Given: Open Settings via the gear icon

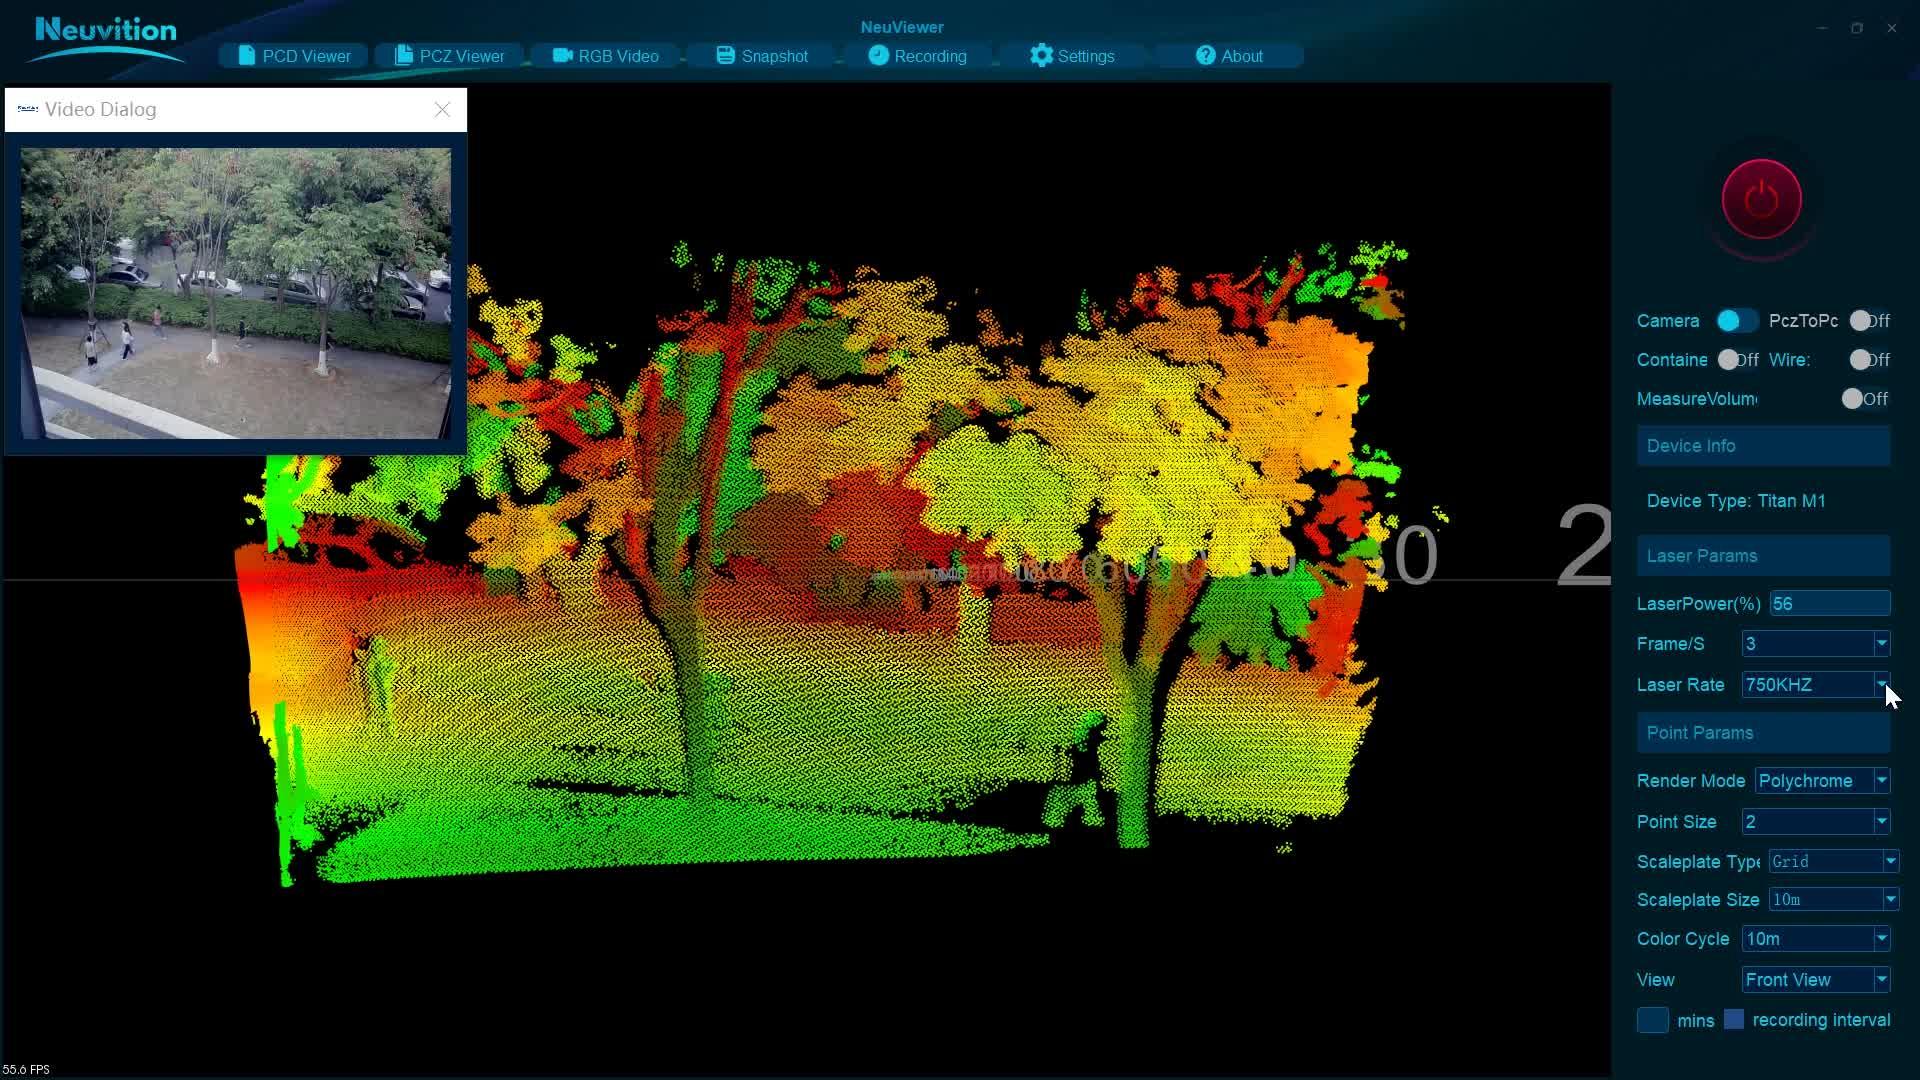Looking at the screenshot, I should (x=1041, y=56).
